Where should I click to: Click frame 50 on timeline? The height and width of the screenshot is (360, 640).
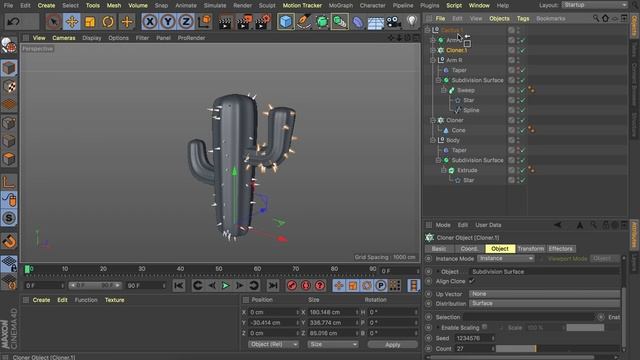pyautogui.click(x=219, y=269)
